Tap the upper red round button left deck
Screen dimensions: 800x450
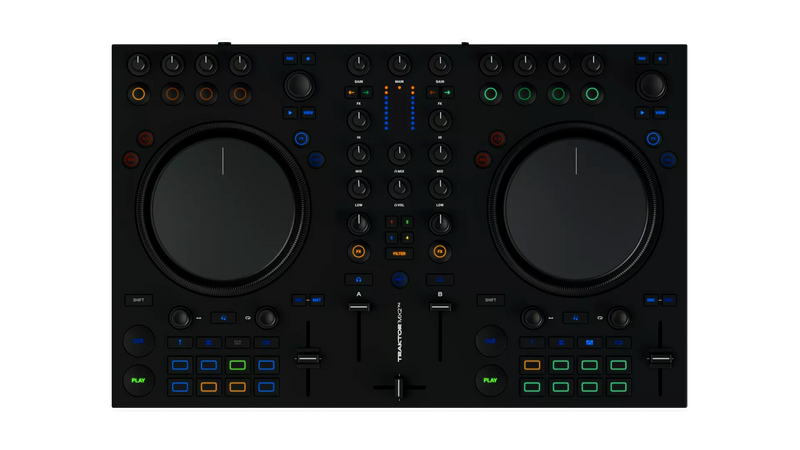coord(145,139)
